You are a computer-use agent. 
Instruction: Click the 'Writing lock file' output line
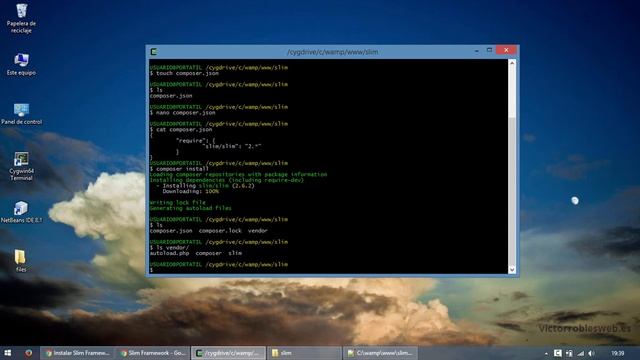178,202
